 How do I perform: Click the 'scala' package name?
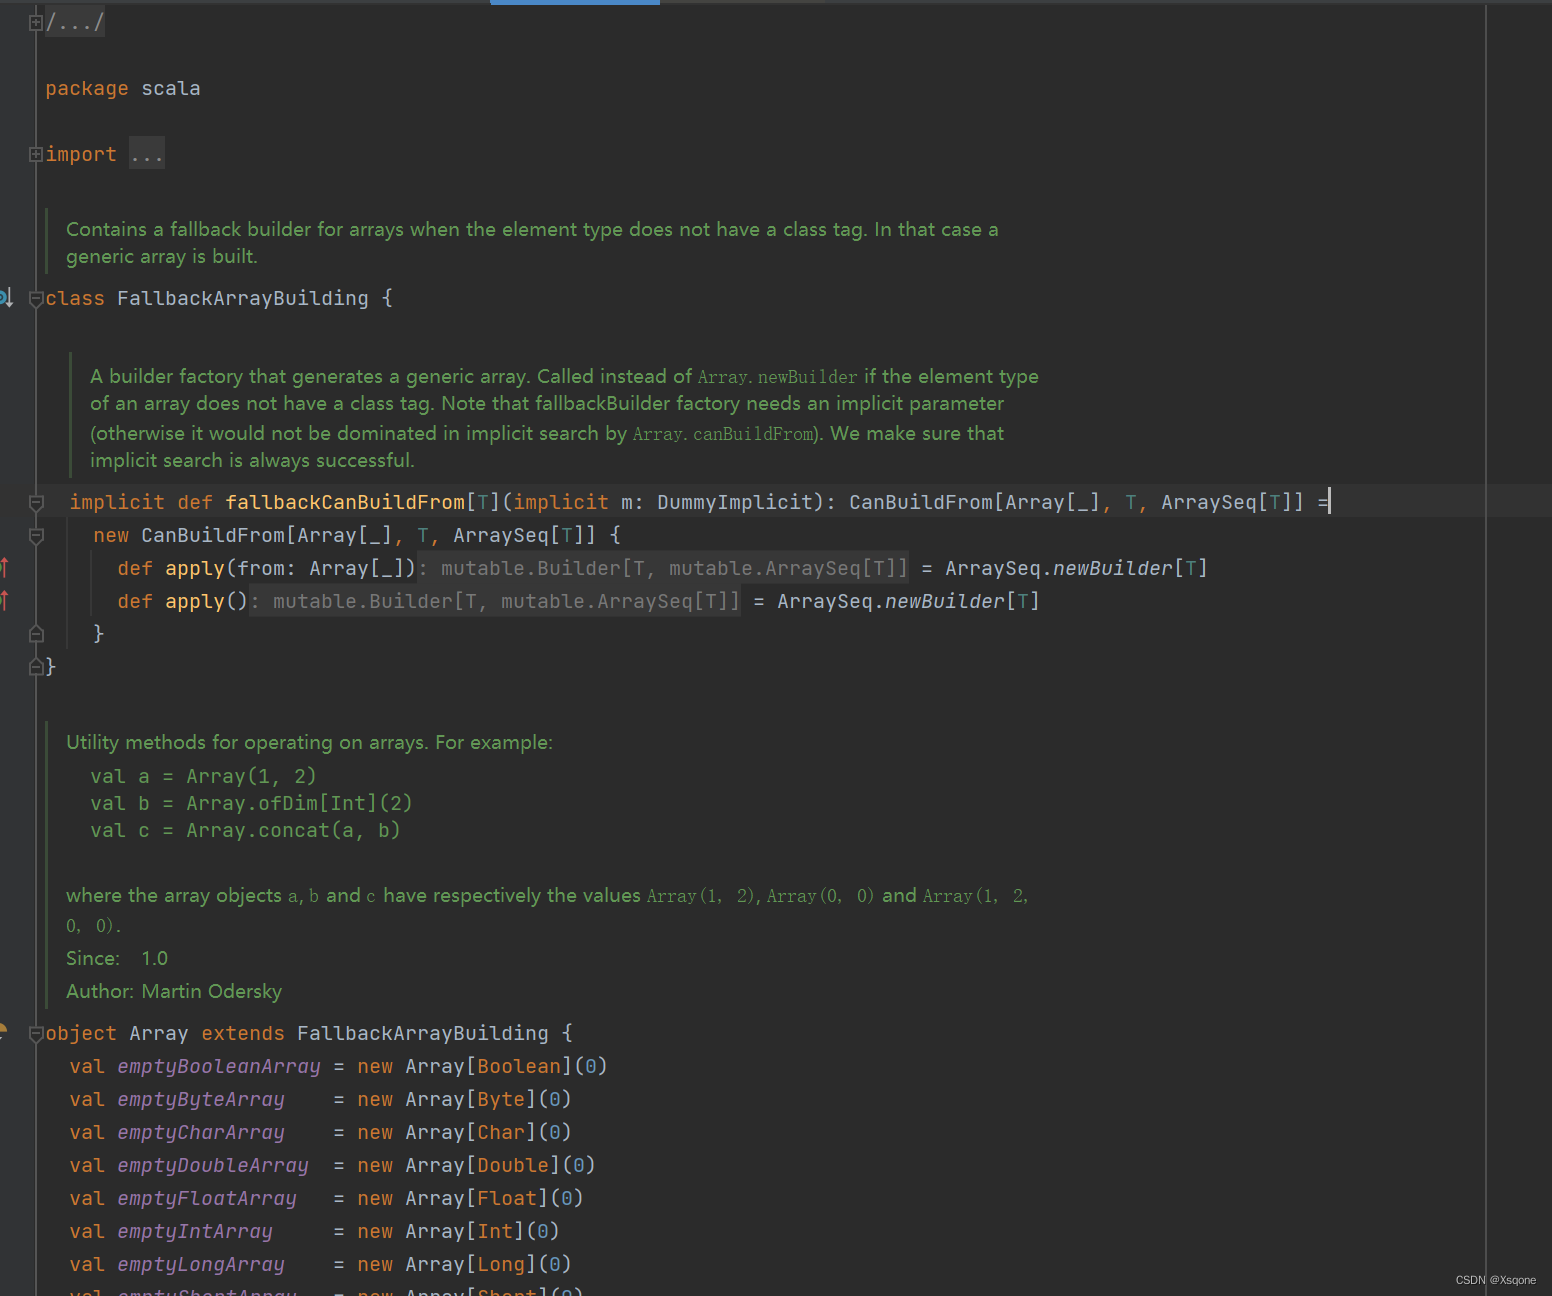[171, 89]
